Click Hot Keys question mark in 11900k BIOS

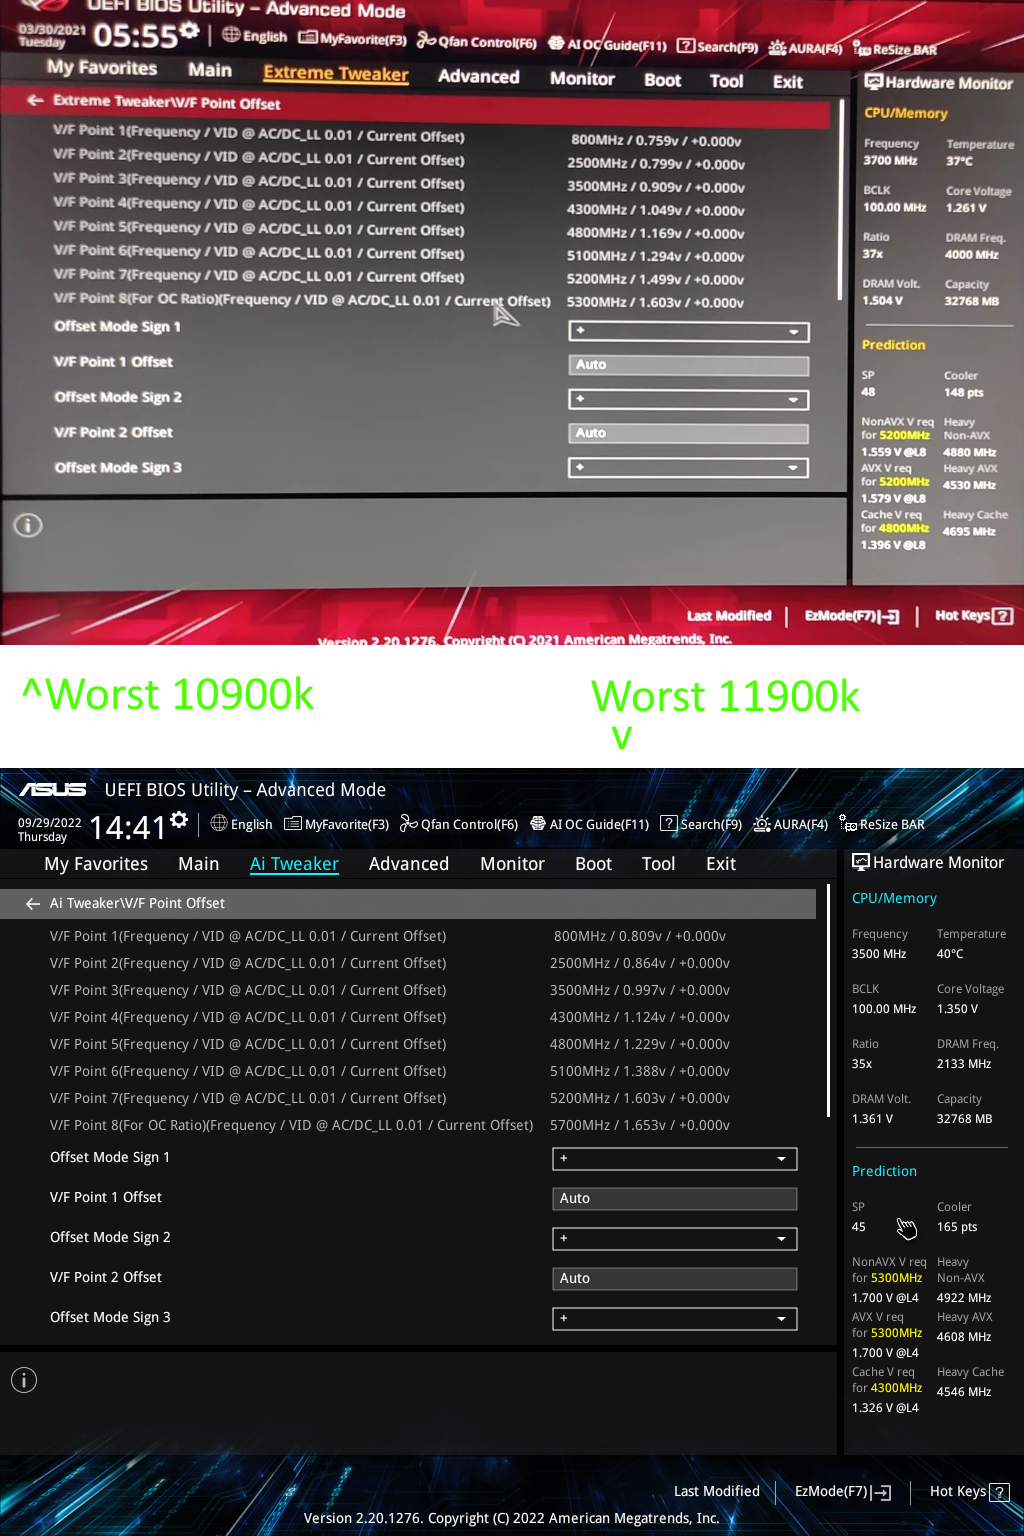(998, 1492)
